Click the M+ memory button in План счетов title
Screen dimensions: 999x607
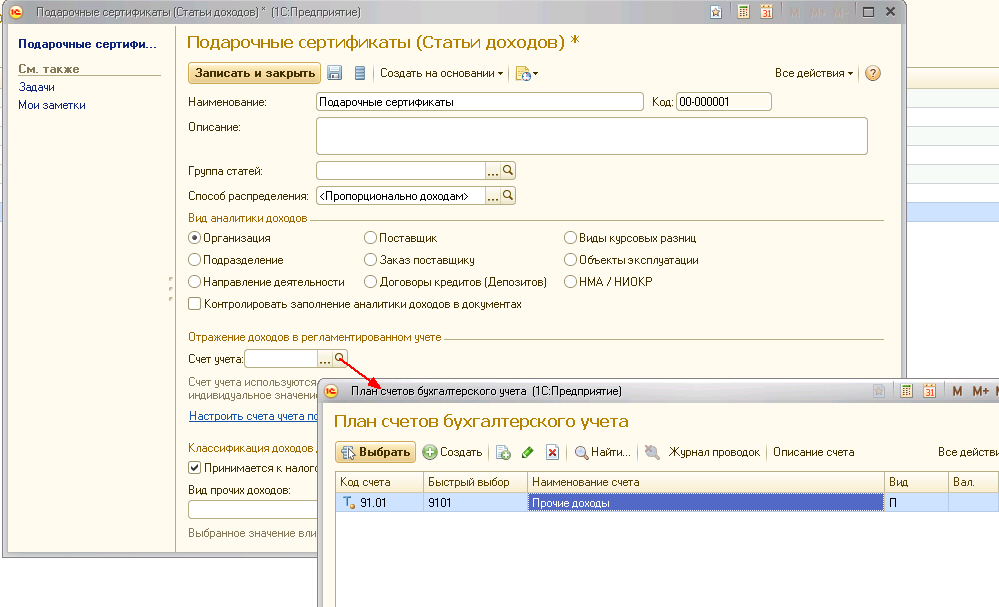click(x=981, y=391)
